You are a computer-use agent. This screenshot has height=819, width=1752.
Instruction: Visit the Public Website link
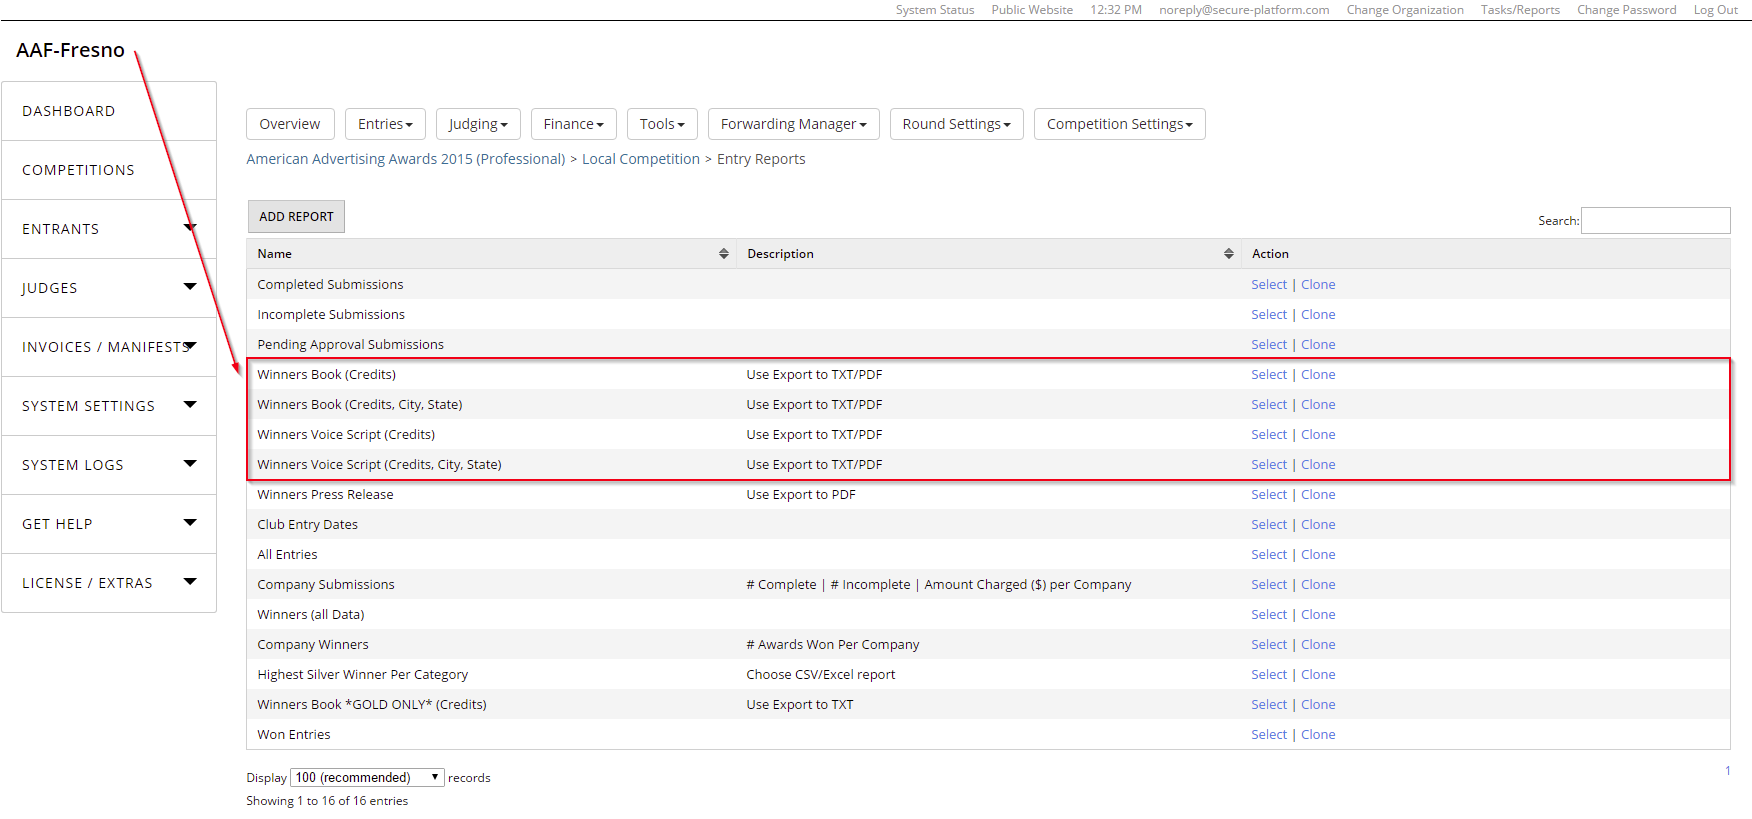coord(1032,10)
